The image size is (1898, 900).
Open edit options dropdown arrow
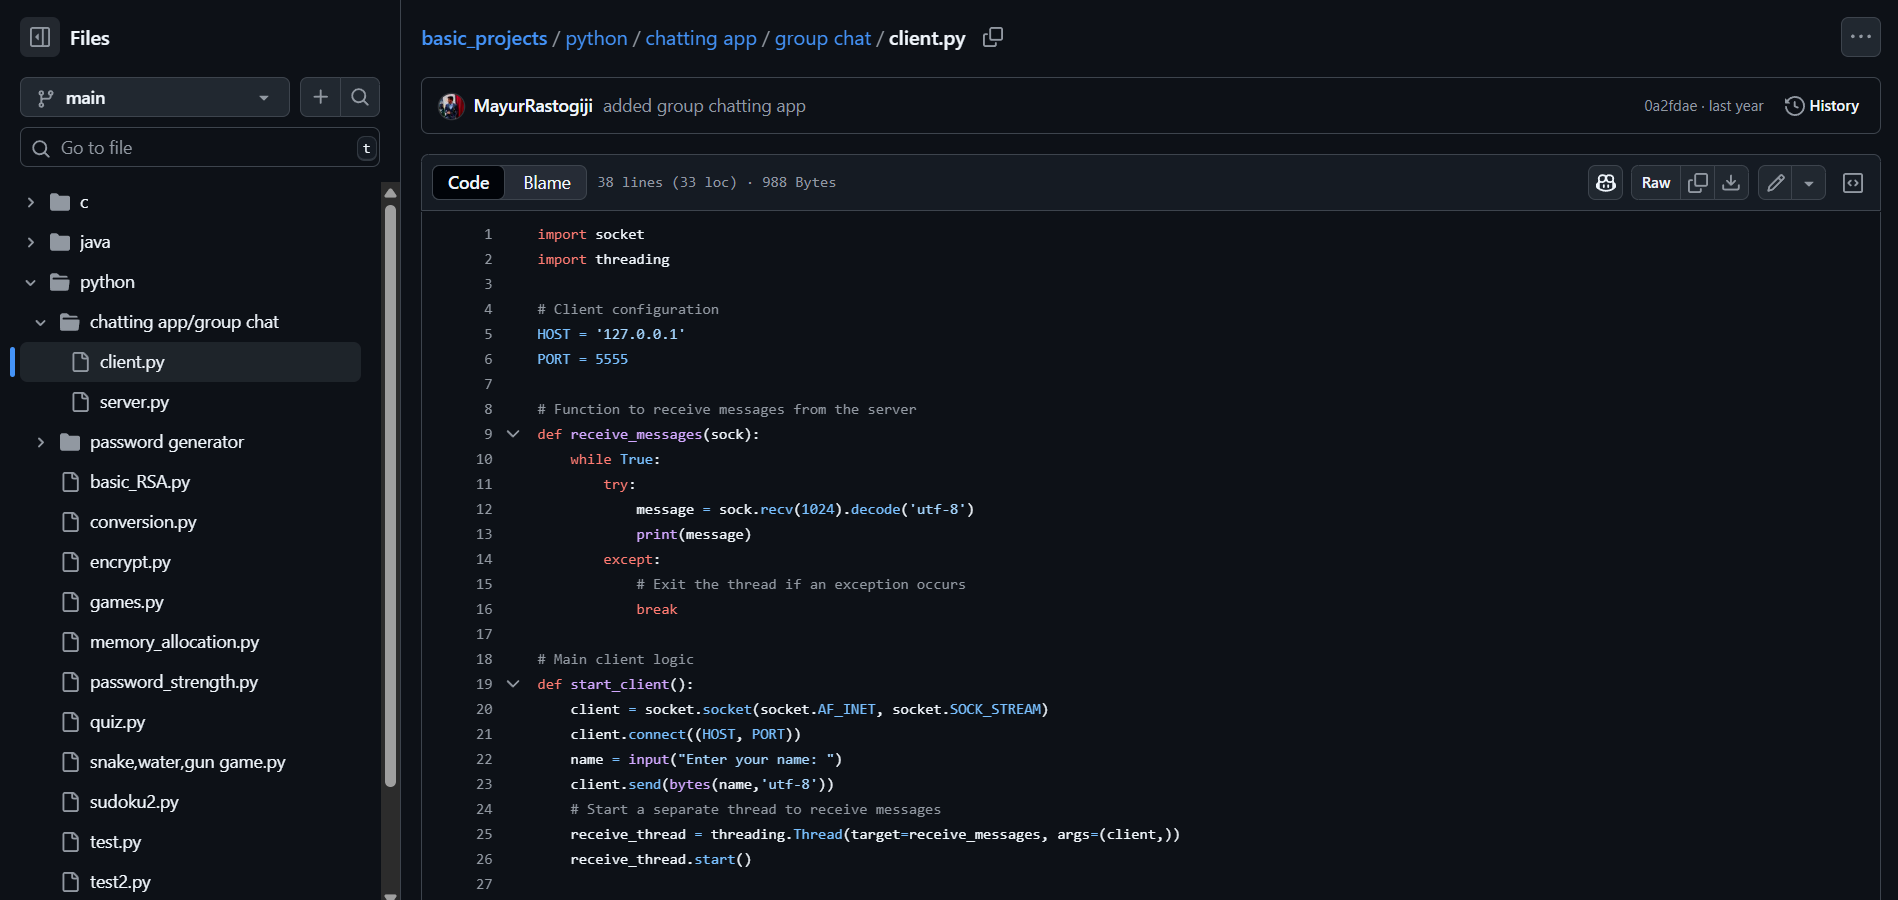pos(1808,183)
